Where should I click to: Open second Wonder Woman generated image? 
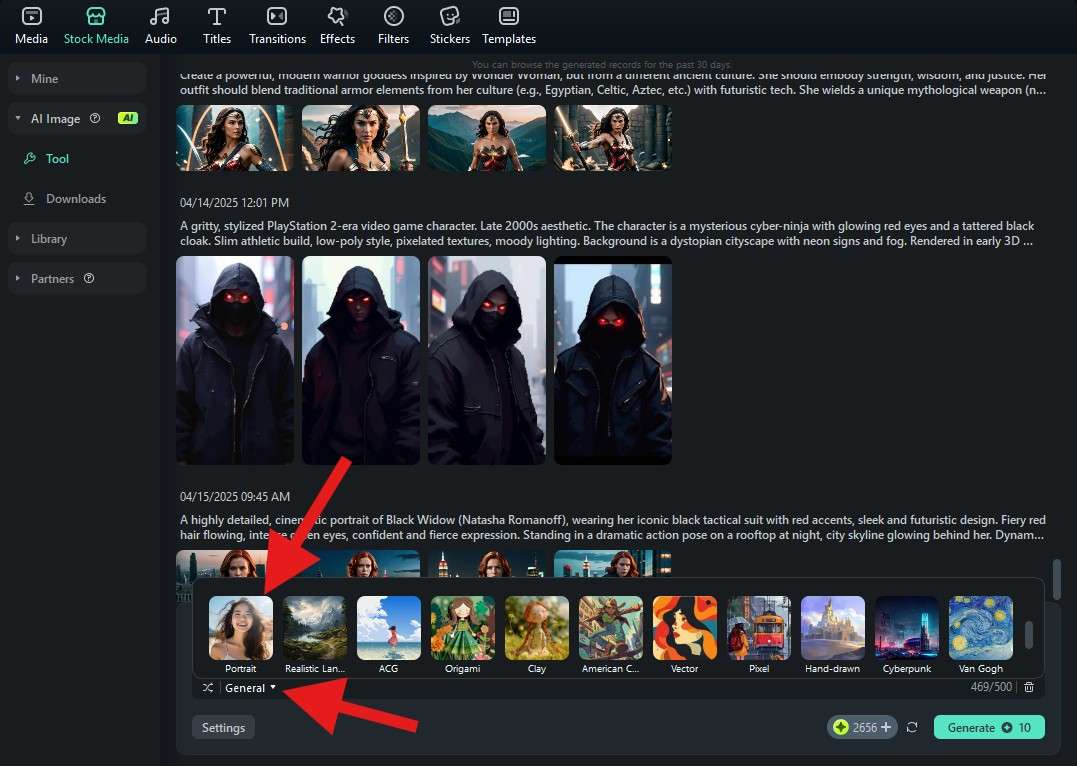click(x=361, y=137)
